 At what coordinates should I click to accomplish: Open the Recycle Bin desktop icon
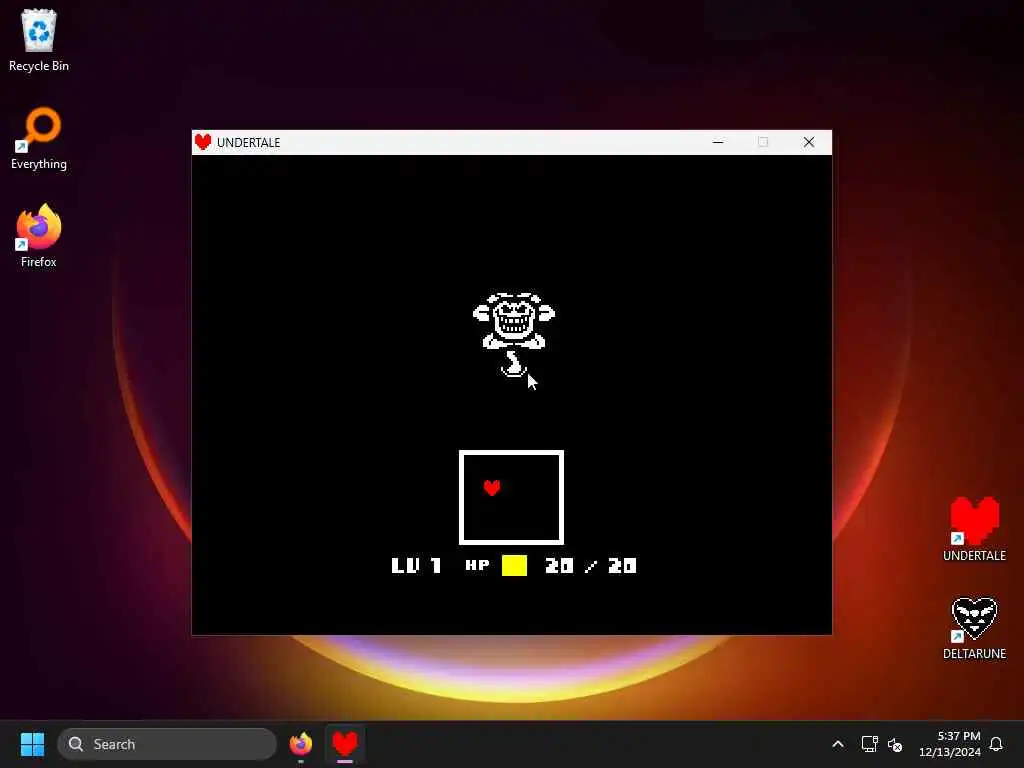[39, 40]
